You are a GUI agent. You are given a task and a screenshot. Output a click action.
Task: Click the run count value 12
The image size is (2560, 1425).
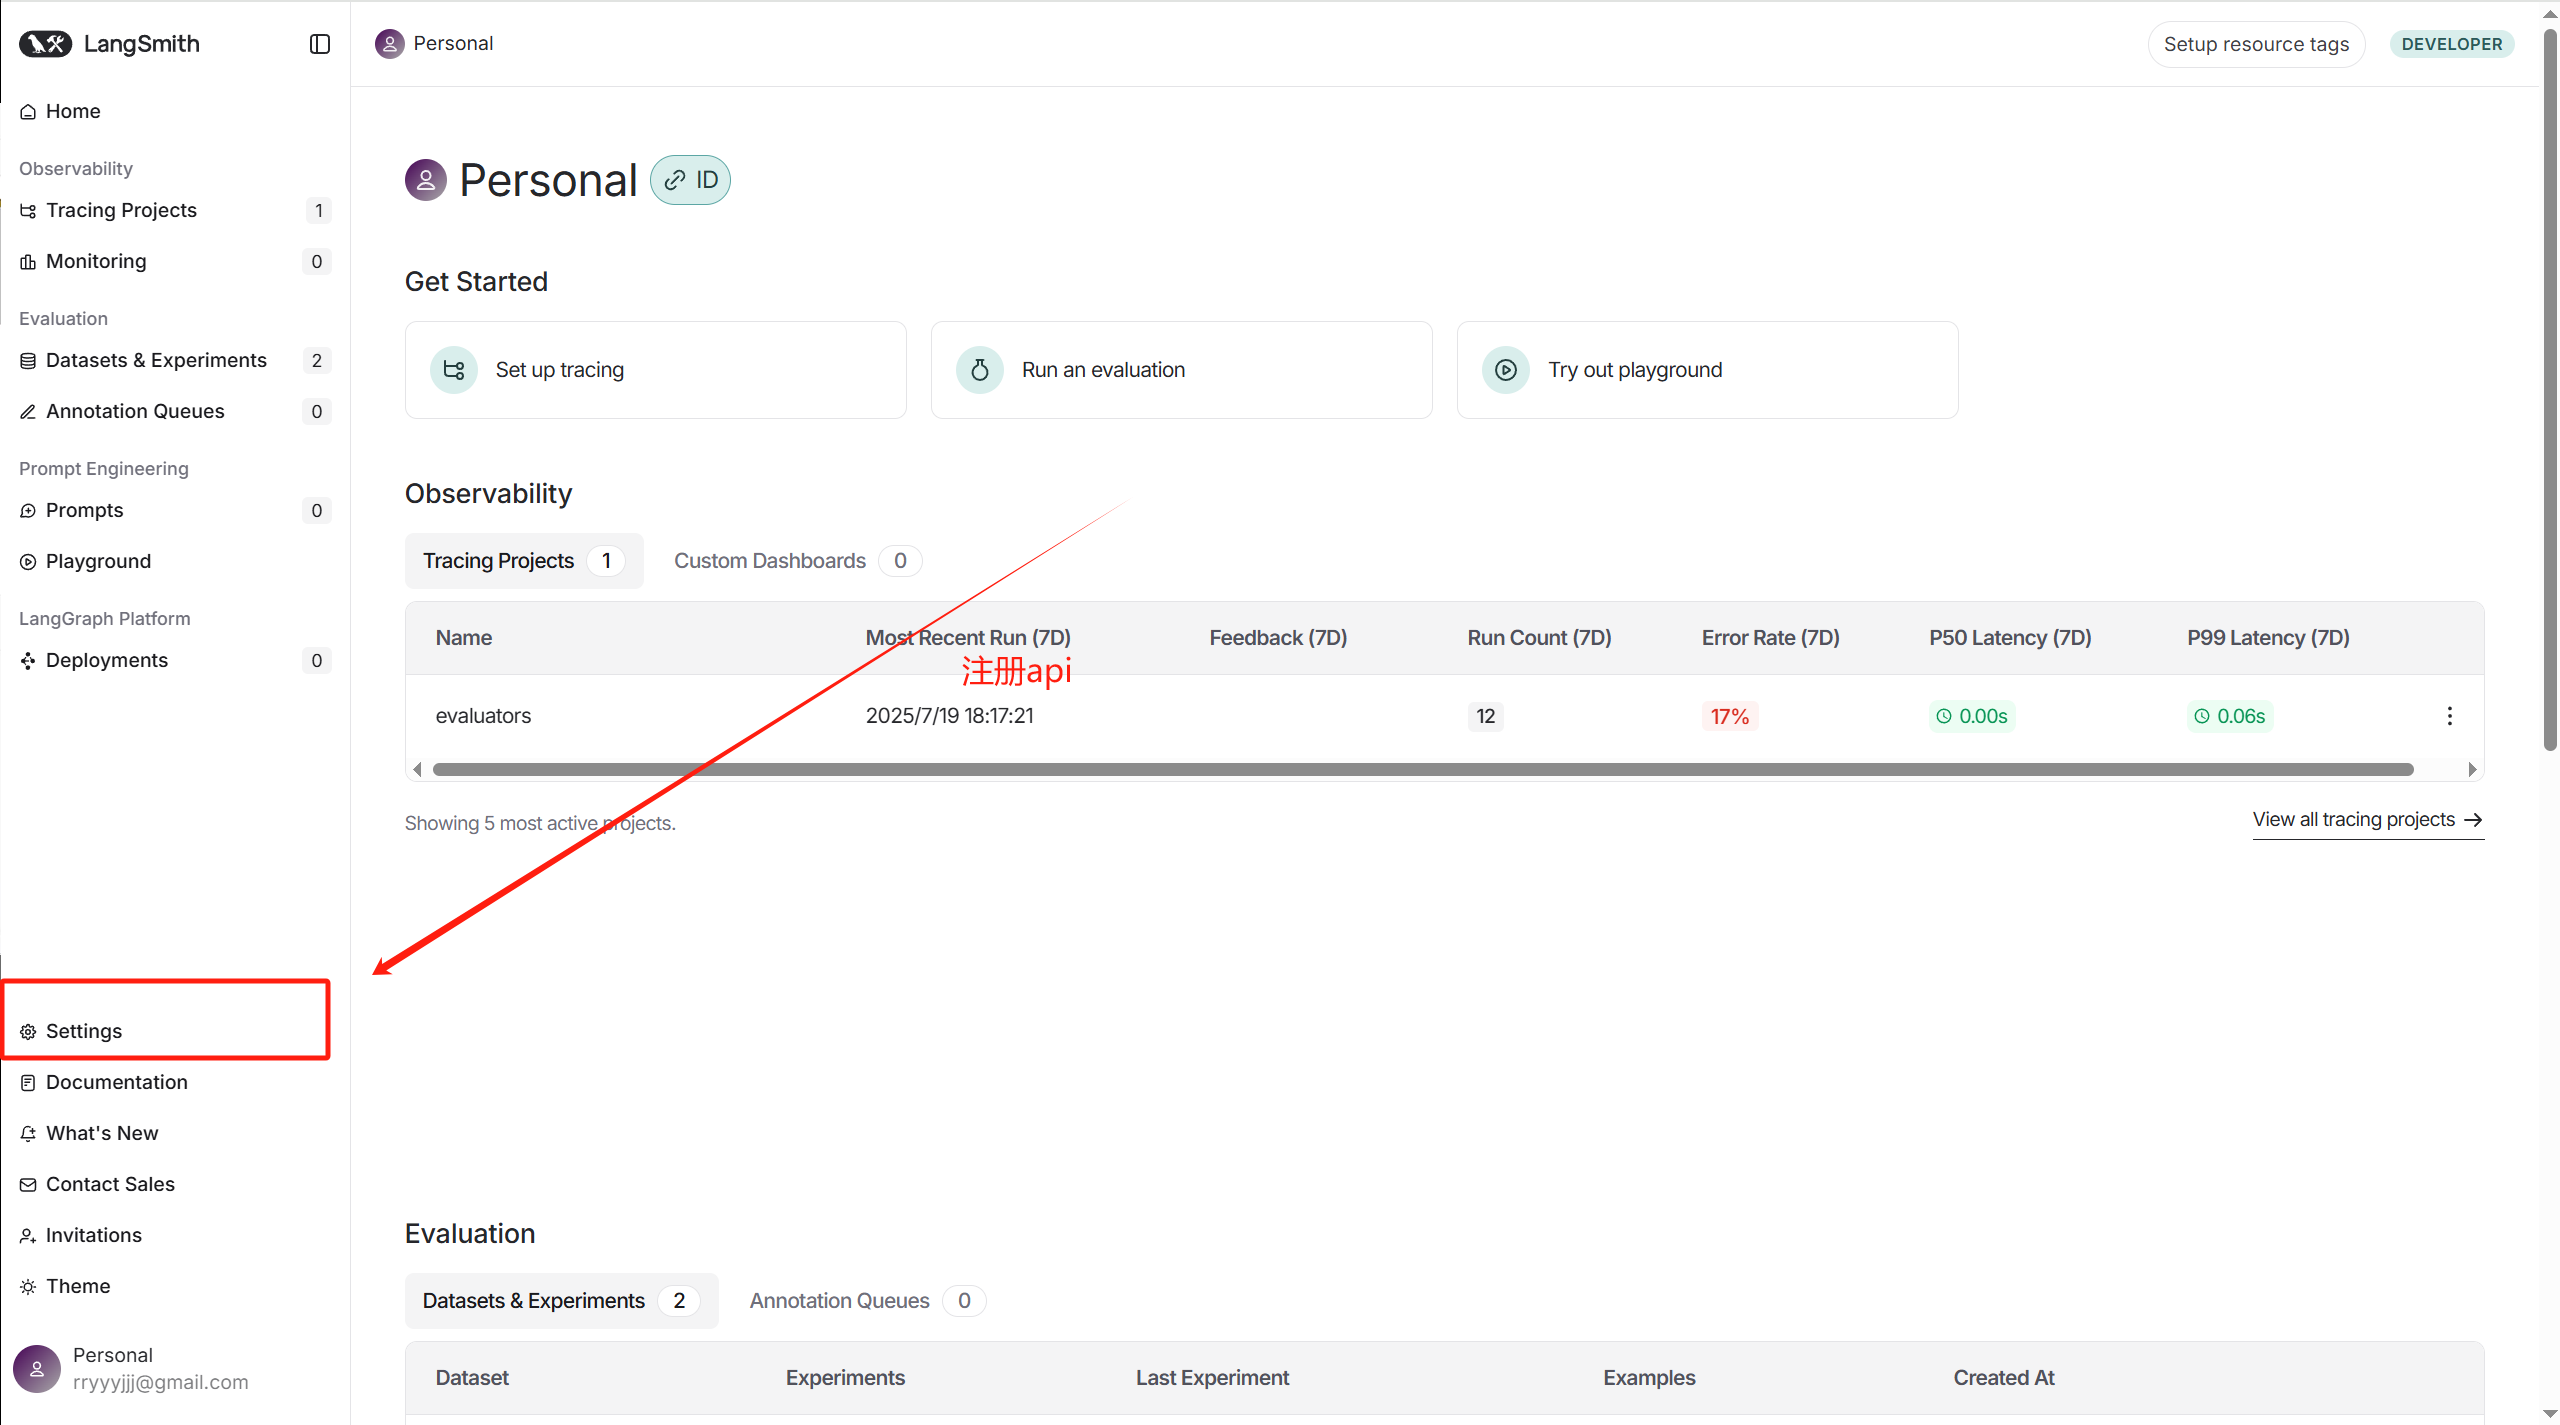click(1485, 716)
